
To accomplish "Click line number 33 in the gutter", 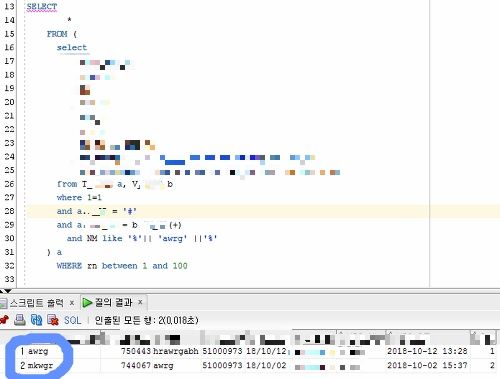I will click(9, 279).
